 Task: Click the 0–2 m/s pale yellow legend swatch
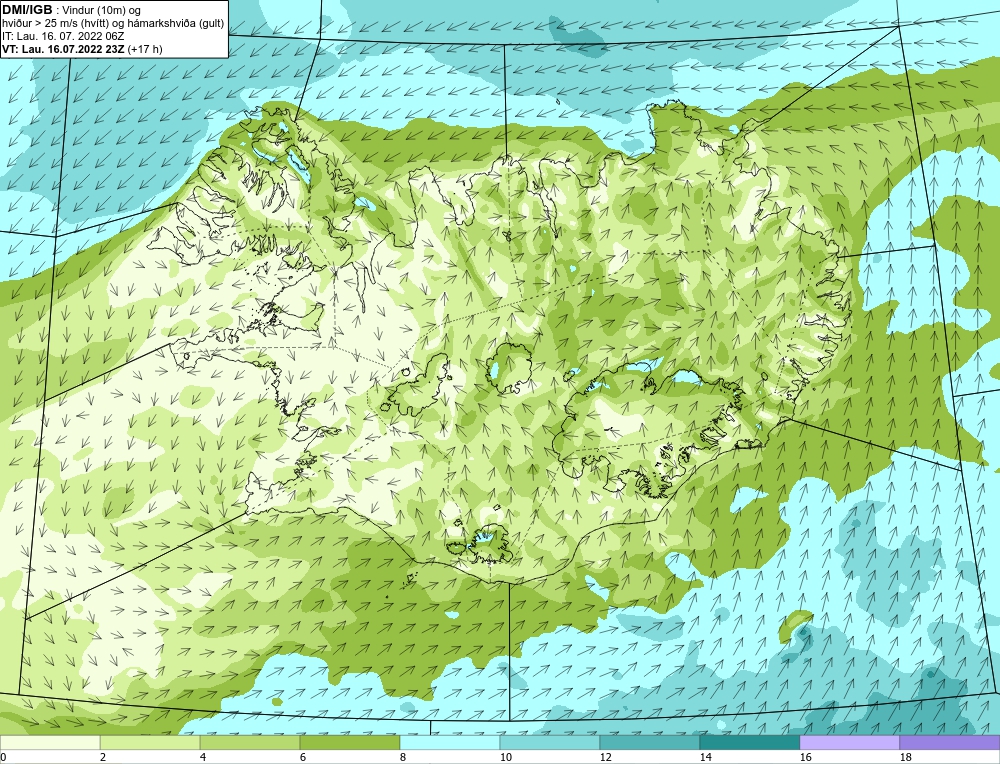point(50,743)
